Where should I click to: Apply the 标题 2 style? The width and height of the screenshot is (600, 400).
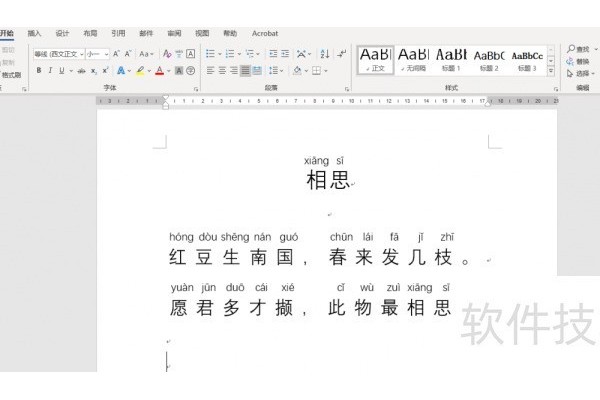point(489,60)
